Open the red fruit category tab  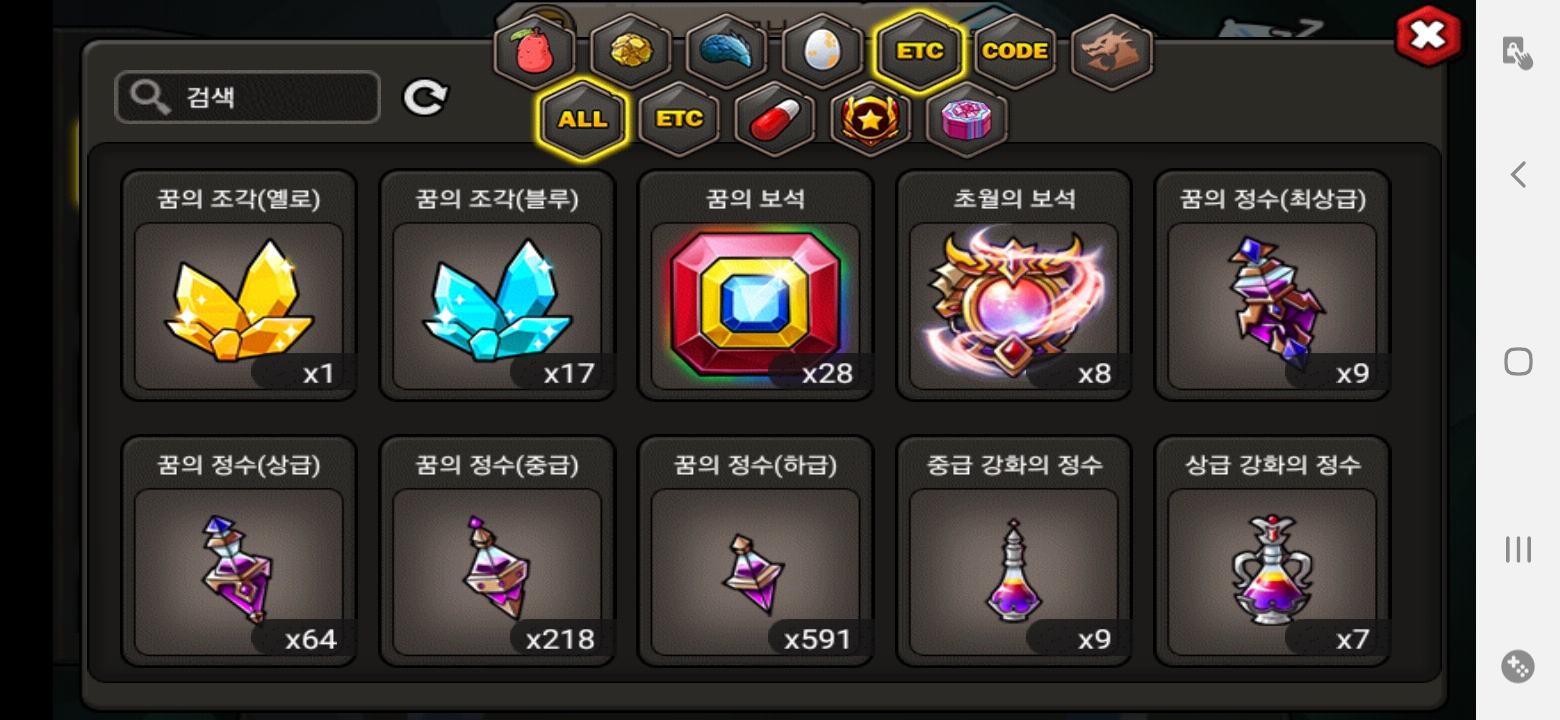tap(535, 51)
